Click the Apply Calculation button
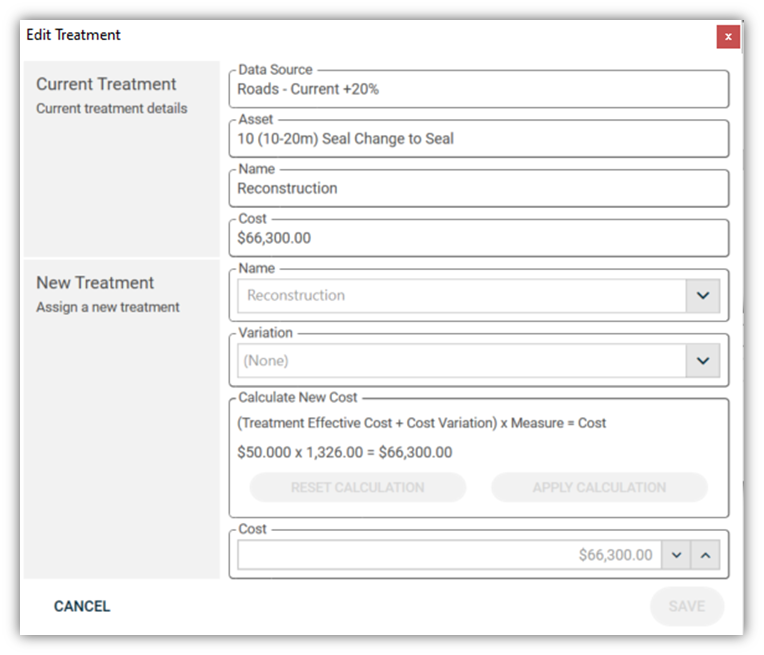 (599, 487)
